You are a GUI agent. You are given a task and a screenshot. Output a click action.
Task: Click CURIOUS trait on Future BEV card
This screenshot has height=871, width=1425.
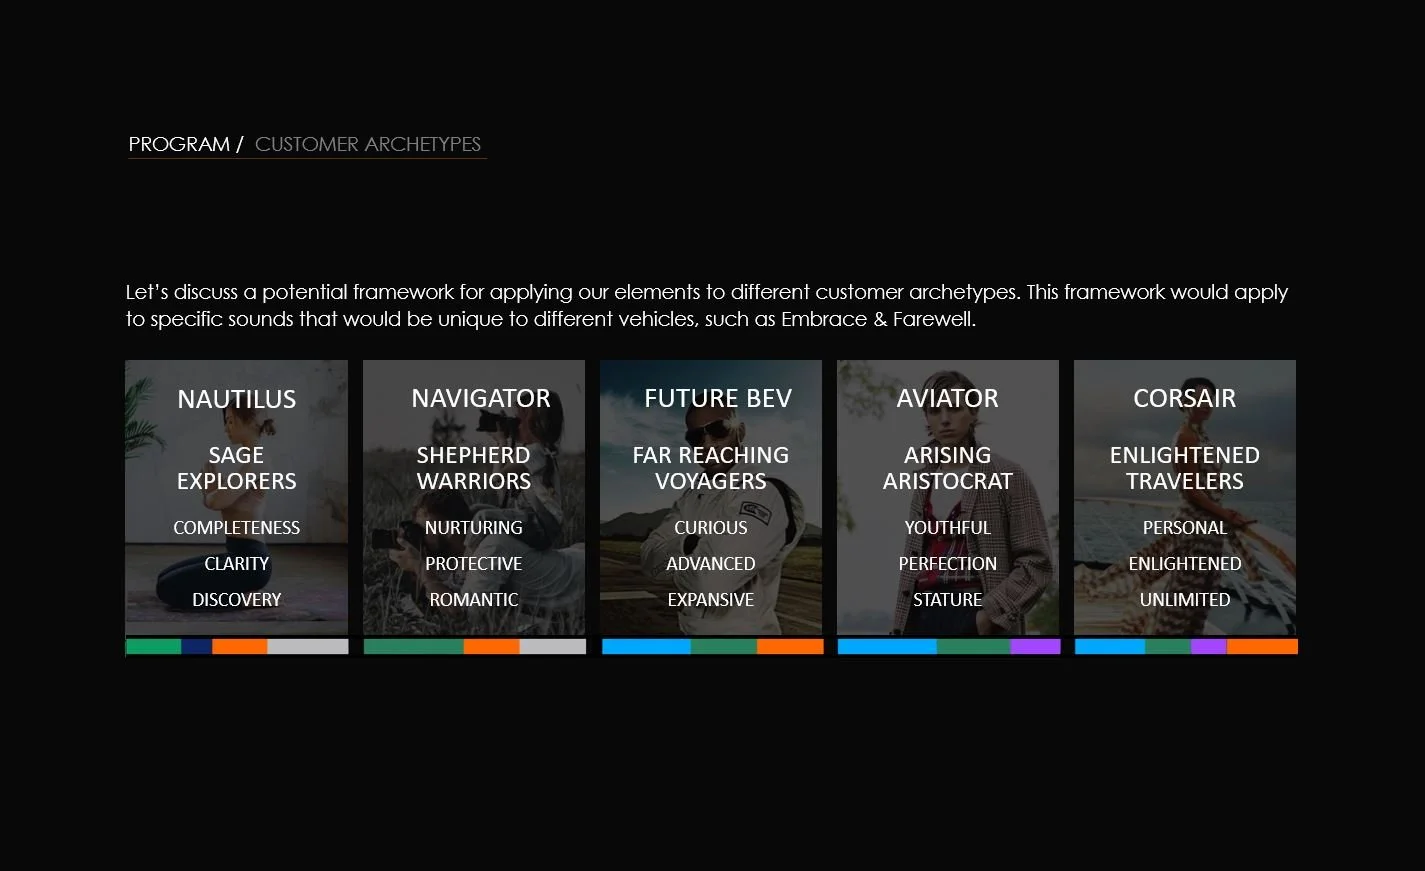coord(711,528)
